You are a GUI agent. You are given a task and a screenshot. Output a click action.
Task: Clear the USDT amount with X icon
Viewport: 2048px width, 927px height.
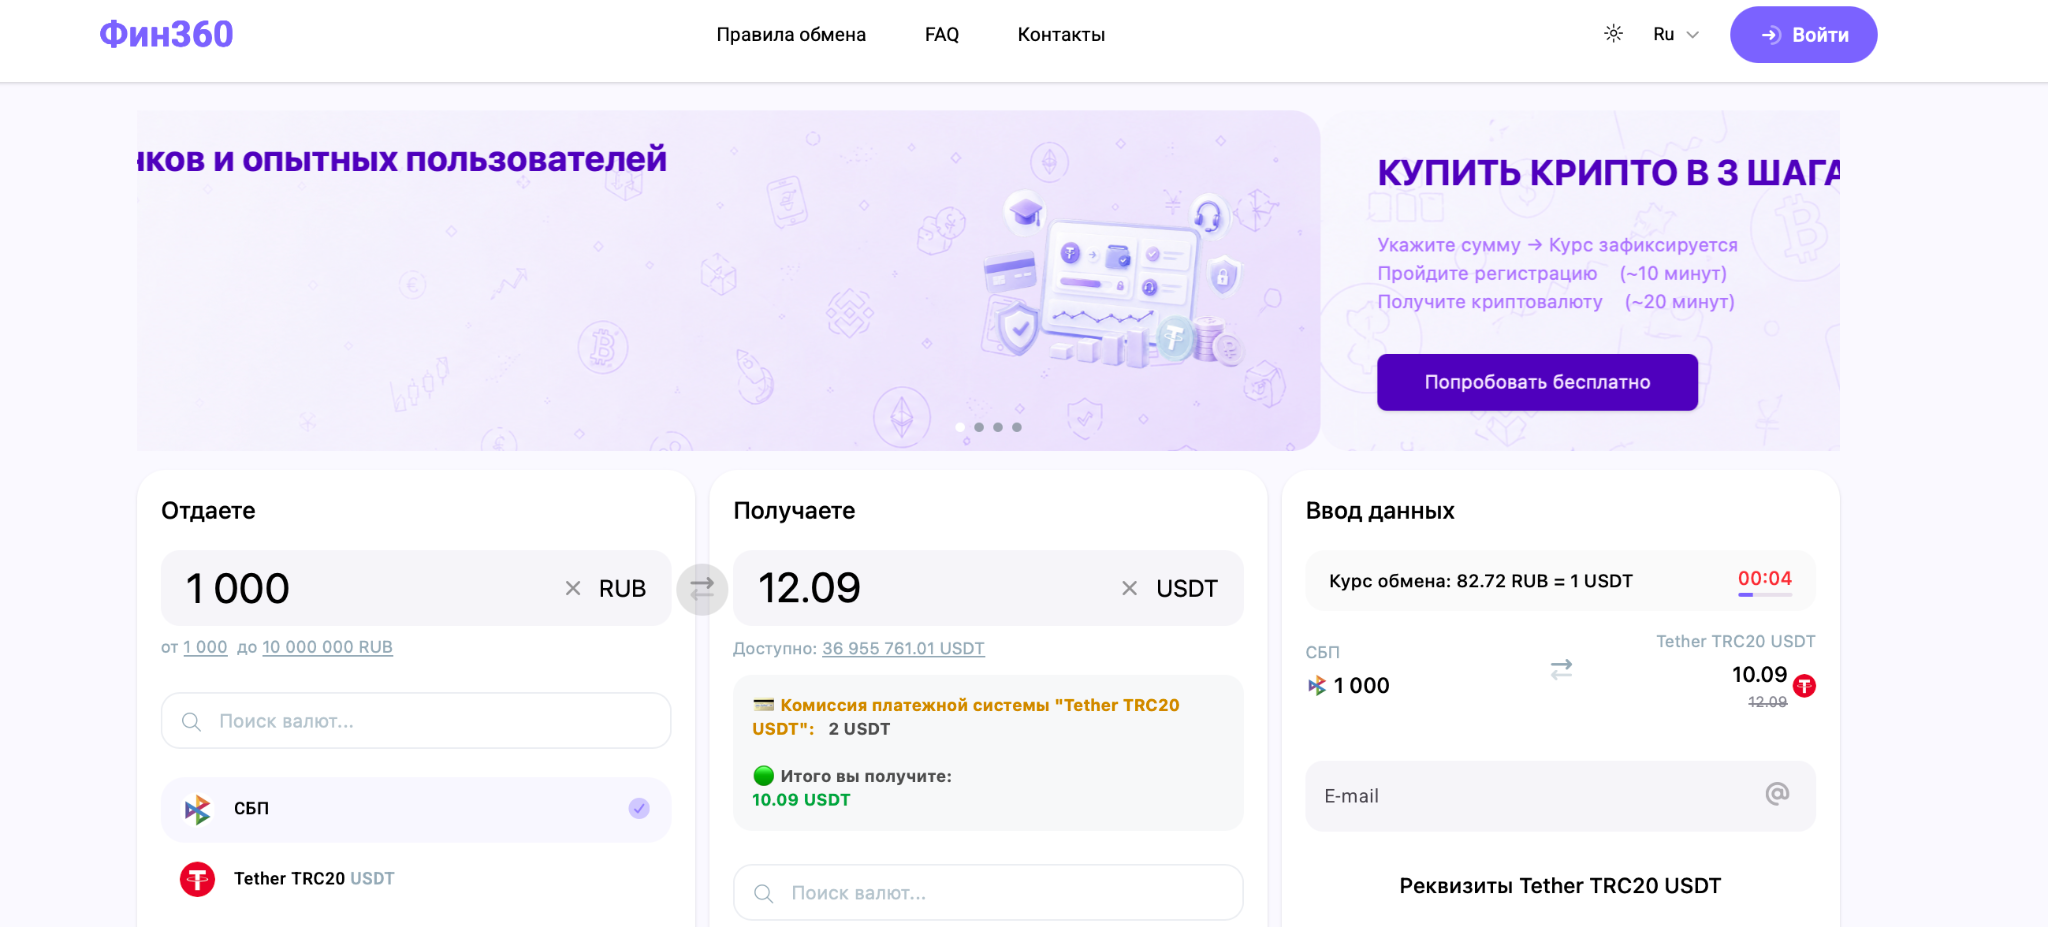tap(1129, 588)
